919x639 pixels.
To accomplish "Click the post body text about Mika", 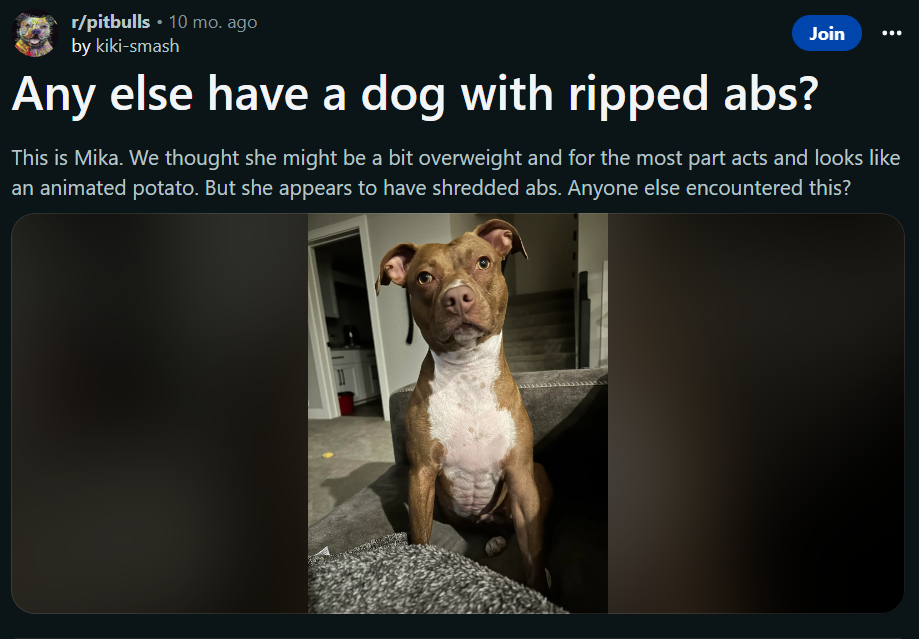I will point(455,173).
